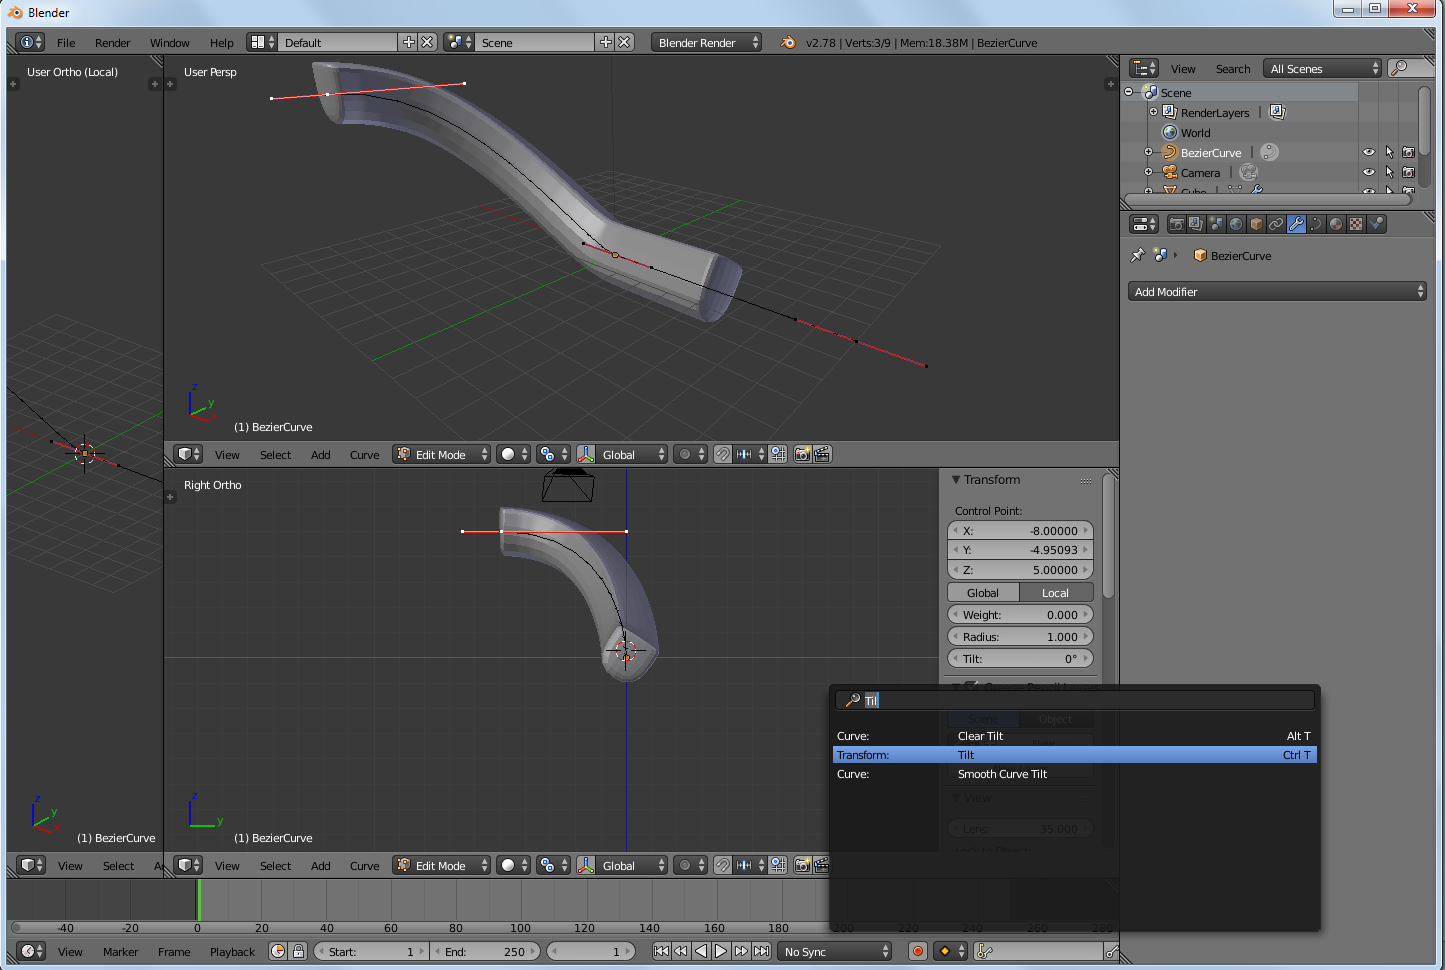Open the Material properties tab
The height and width of the screenshot is (970, 1445).
click(1336, 224)
